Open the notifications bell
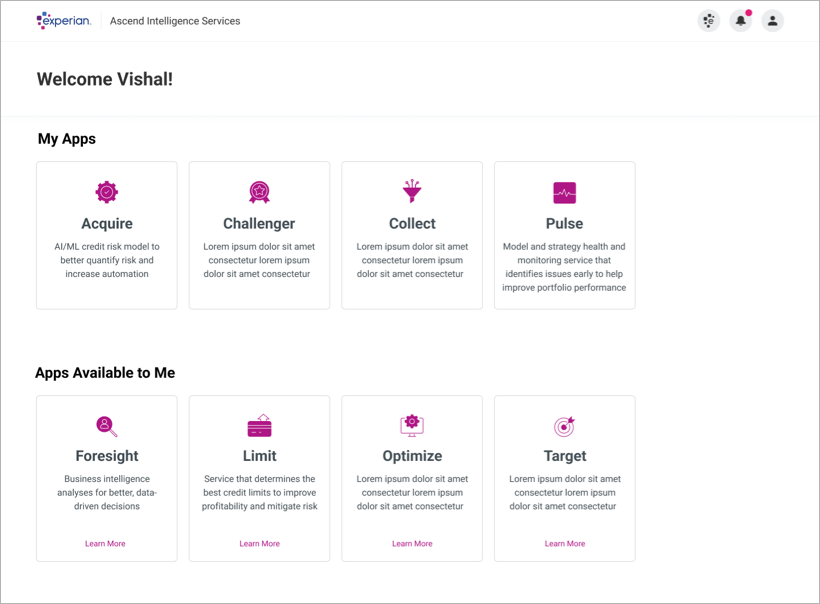Image resolution: width=820 pixels, height=604 pixels. pyautogui.click(x=741, y=20)
